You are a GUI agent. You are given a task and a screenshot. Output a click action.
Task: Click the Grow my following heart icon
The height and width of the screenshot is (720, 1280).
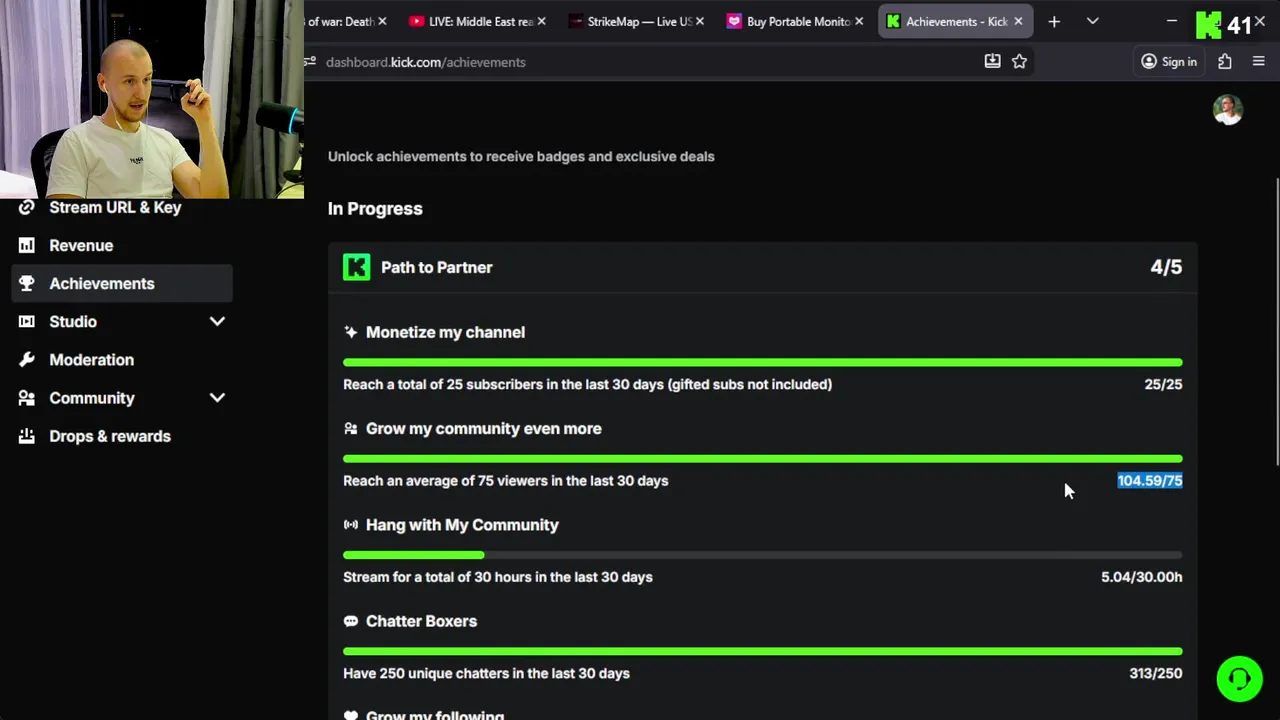pos(350,716)
